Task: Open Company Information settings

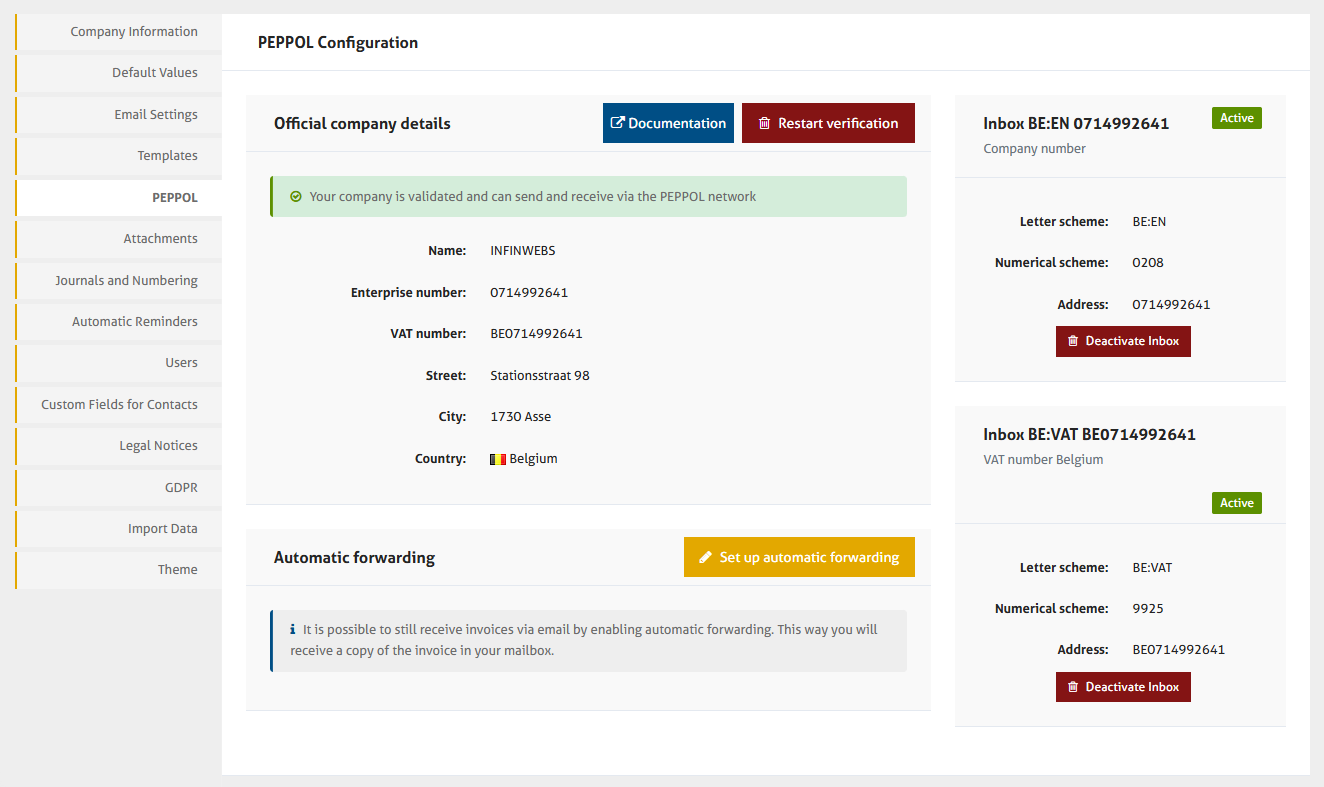Action: pos(133,32)
